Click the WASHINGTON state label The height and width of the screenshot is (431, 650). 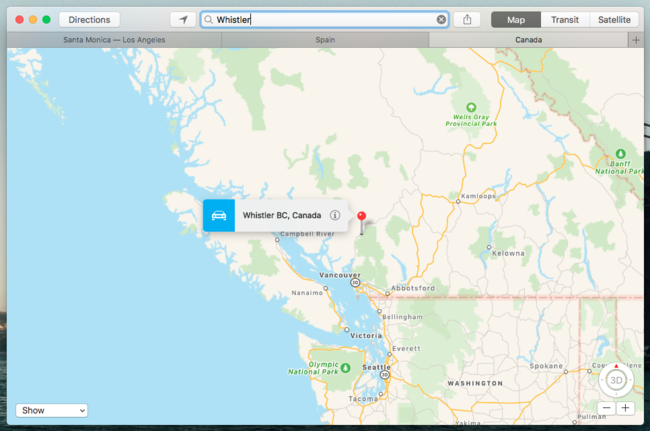coord(475,383)
